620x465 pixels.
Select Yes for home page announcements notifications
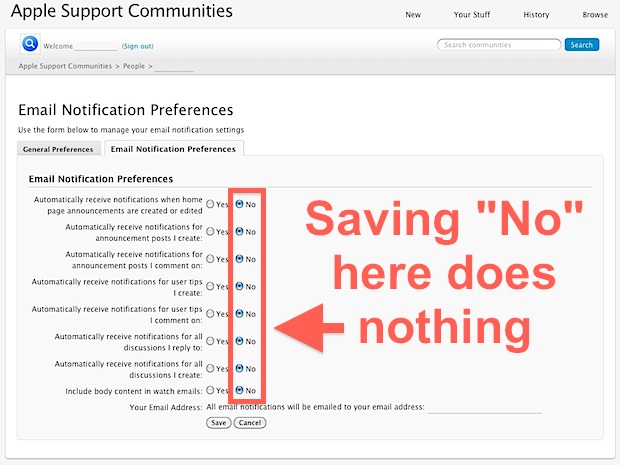click(210, 204)
